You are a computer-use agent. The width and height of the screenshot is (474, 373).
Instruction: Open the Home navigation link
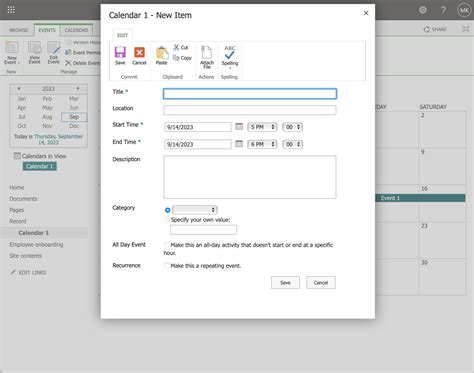(17, 187)
